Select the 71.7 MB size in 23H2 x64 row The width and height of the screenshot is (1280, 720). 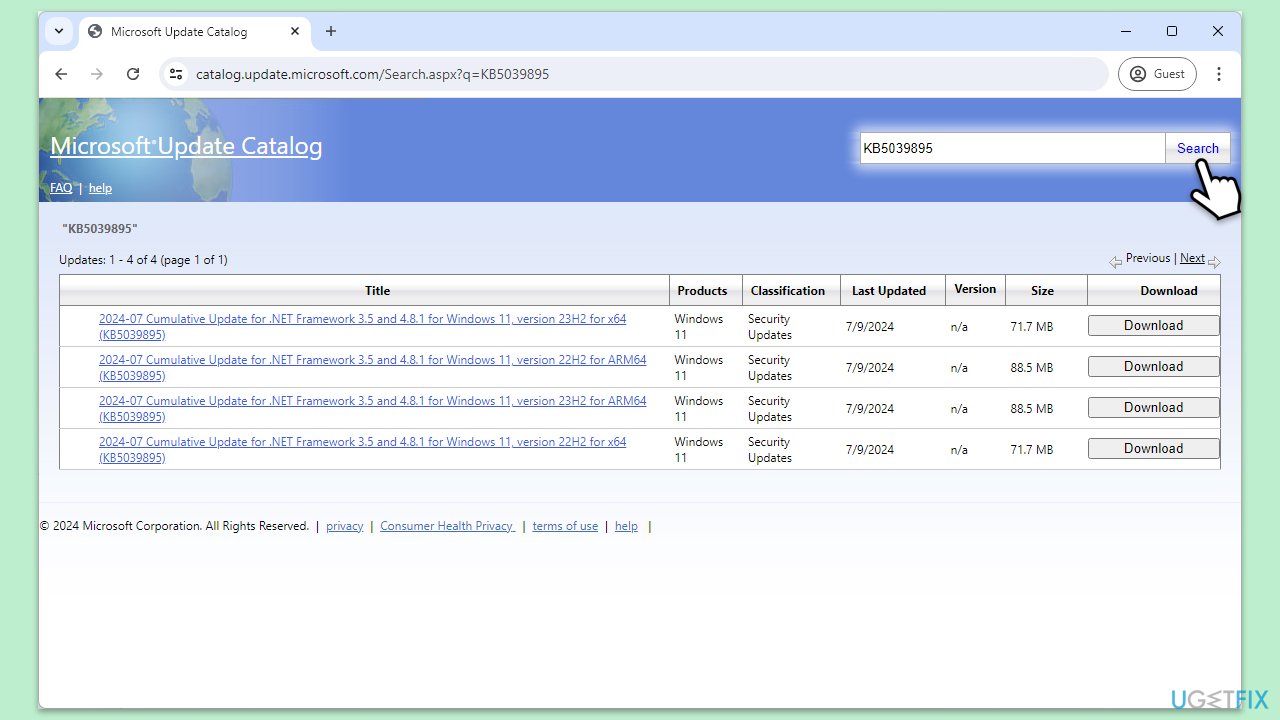click(1031, 327)
